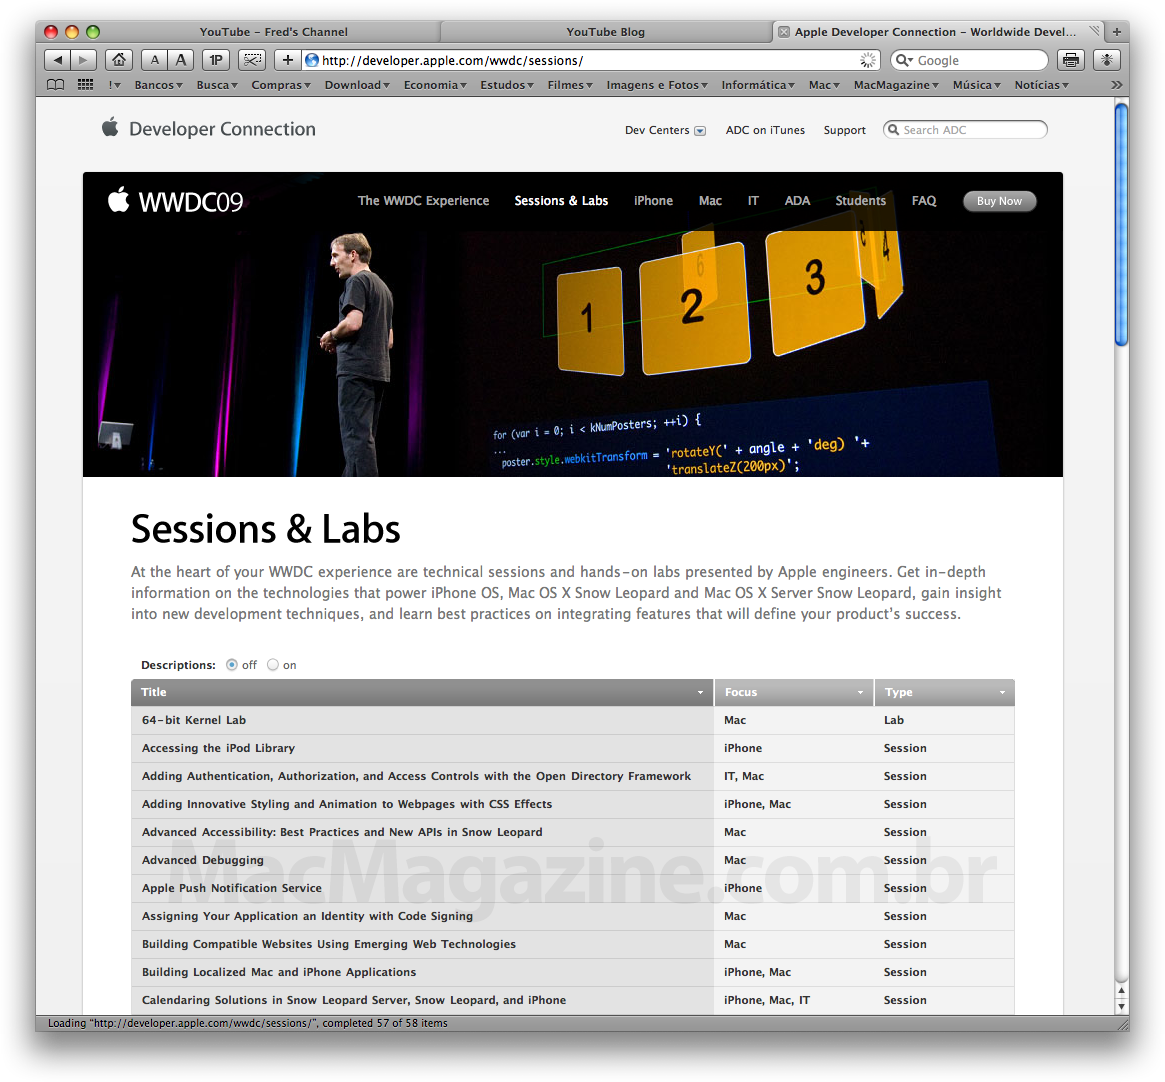The height and width of the screenshot is (1082, 1165).
Task: Click the bug report icon
Action: (1106, 60)
